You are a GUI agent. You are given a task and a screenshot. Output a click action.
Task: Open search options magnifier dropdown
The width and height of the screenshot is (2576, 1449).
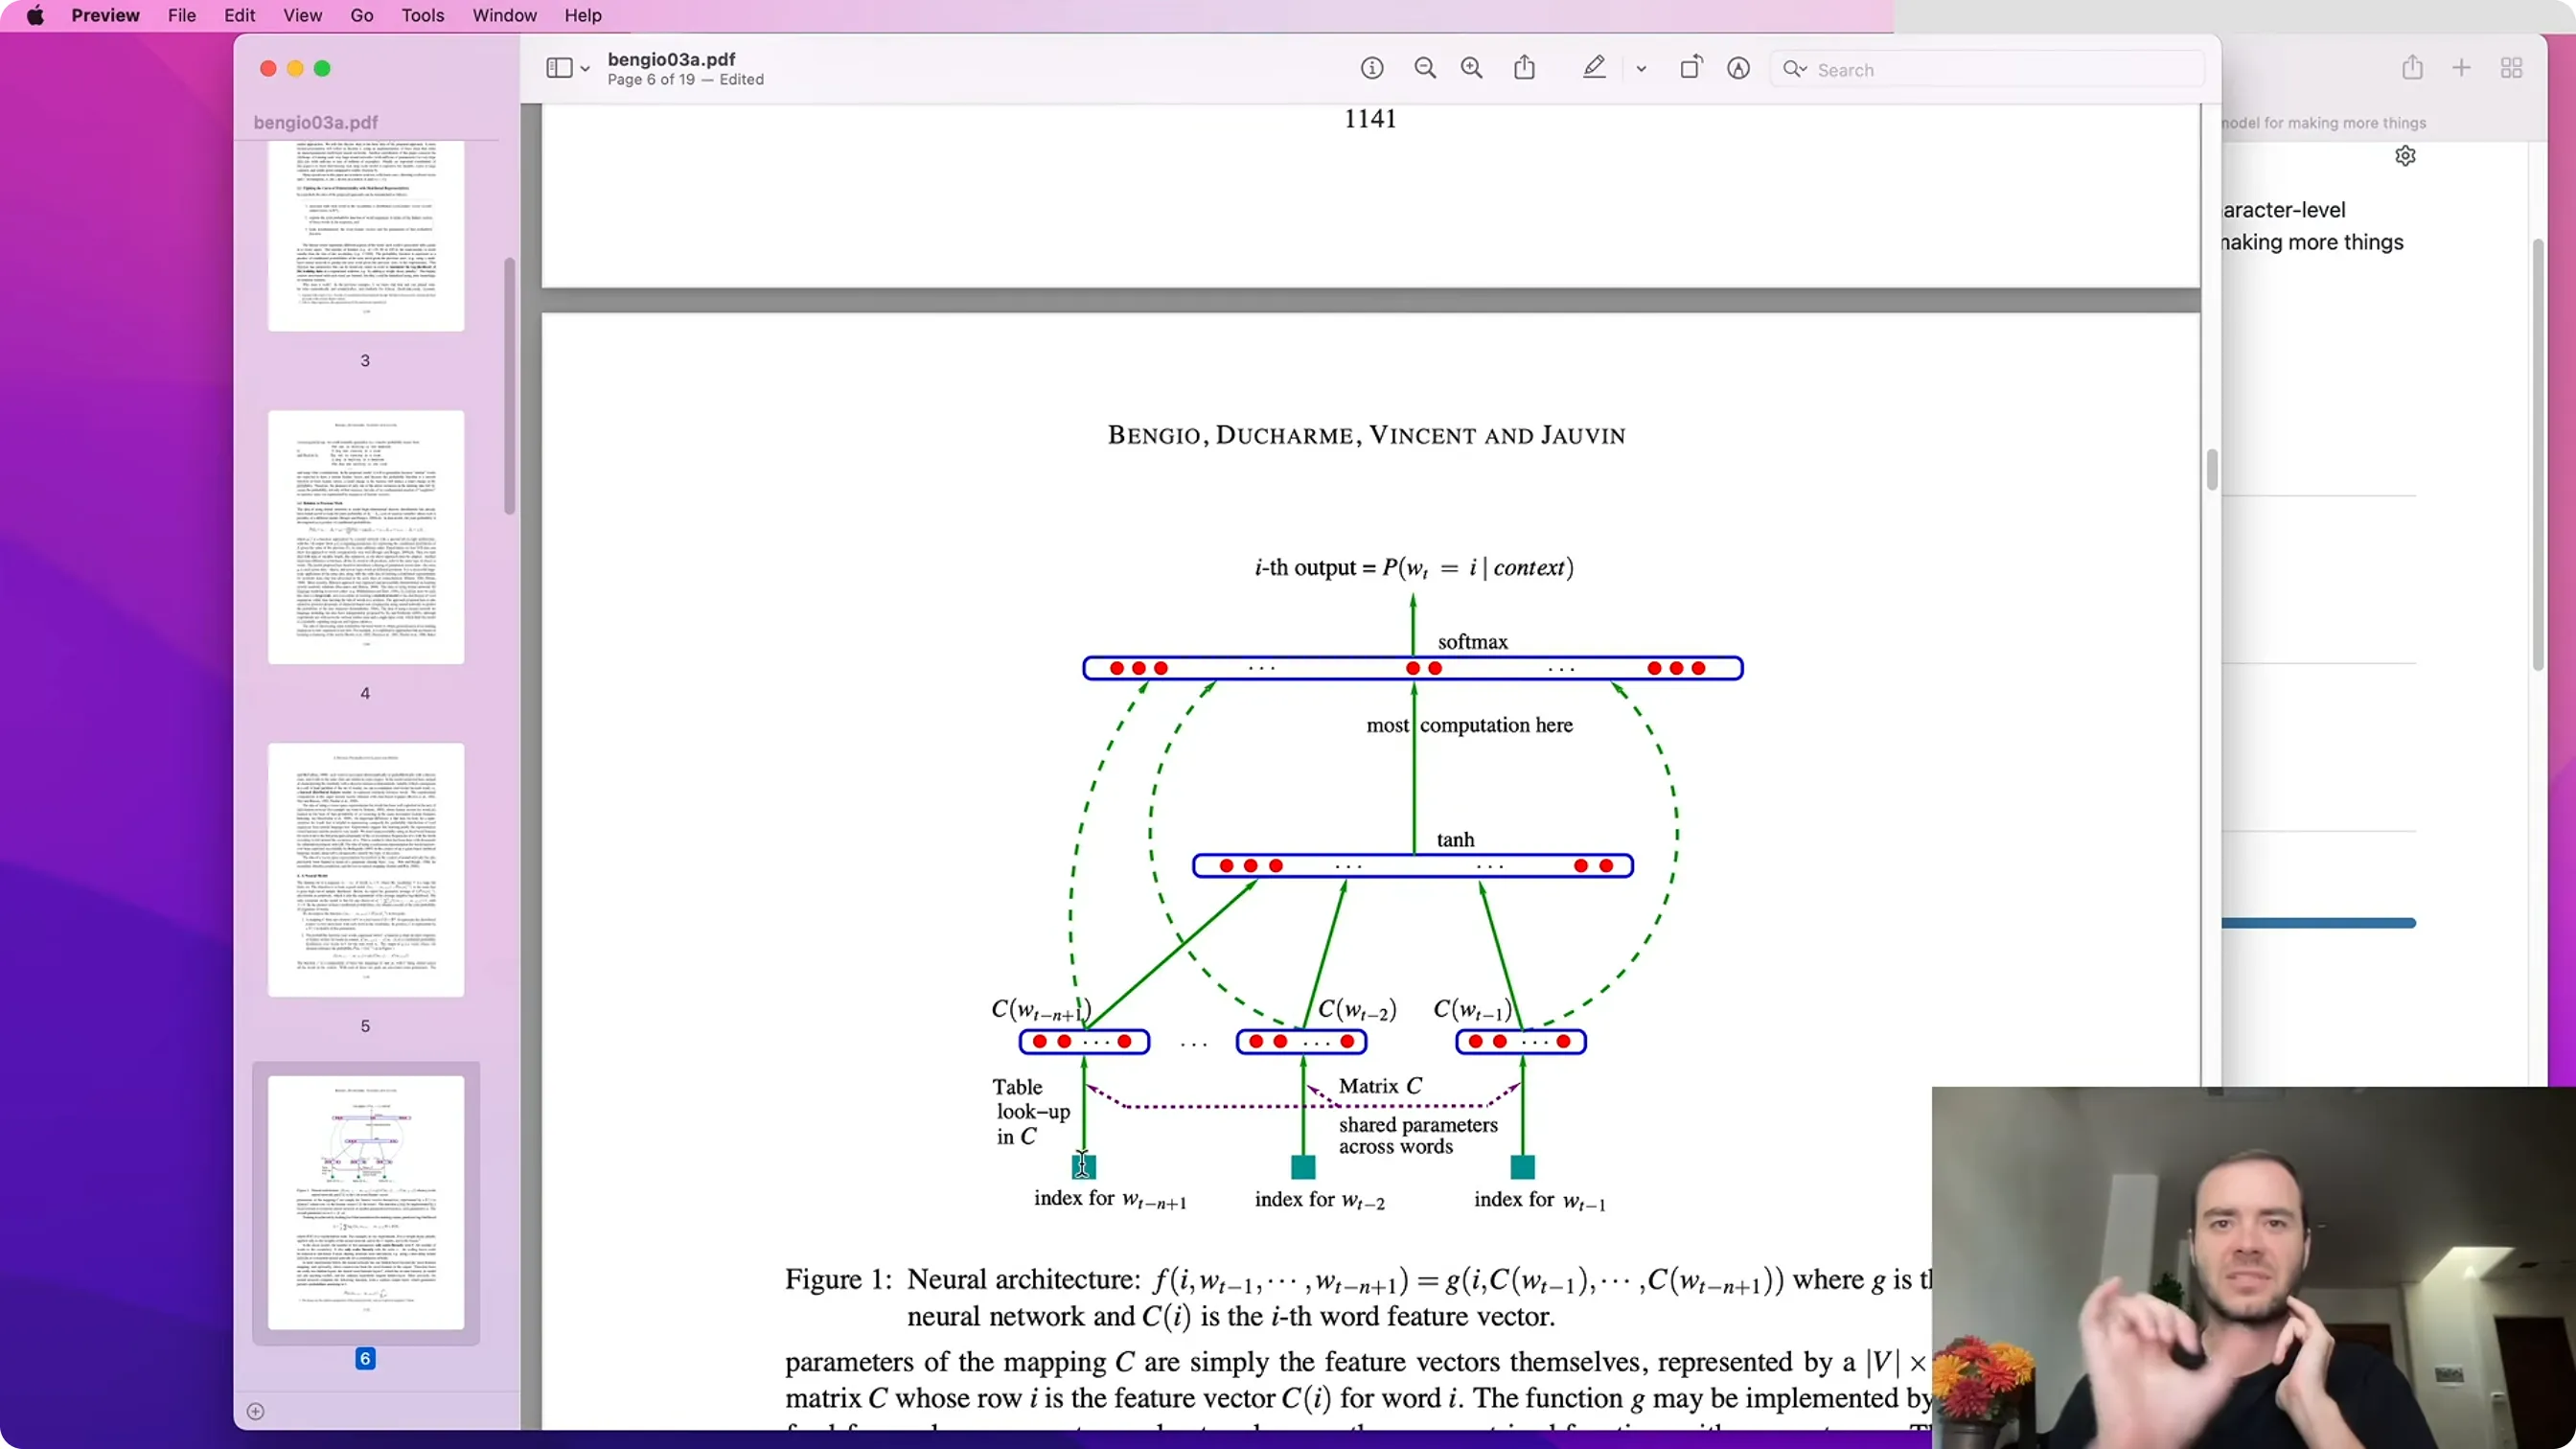(1795, 69)
